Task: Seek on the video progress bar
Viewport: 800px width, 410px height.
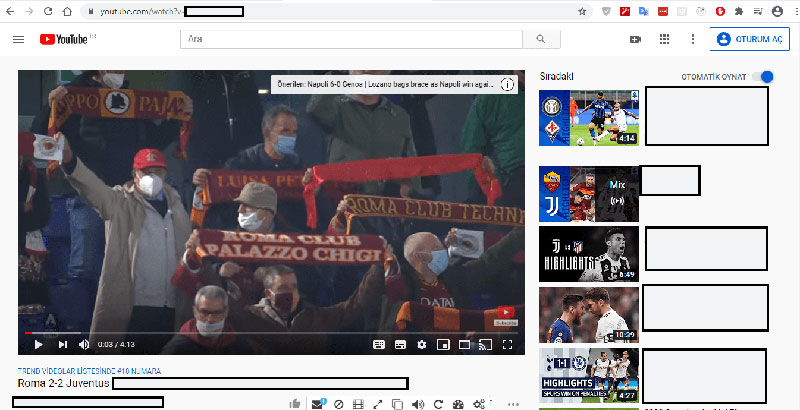Action: pos(271,333)
